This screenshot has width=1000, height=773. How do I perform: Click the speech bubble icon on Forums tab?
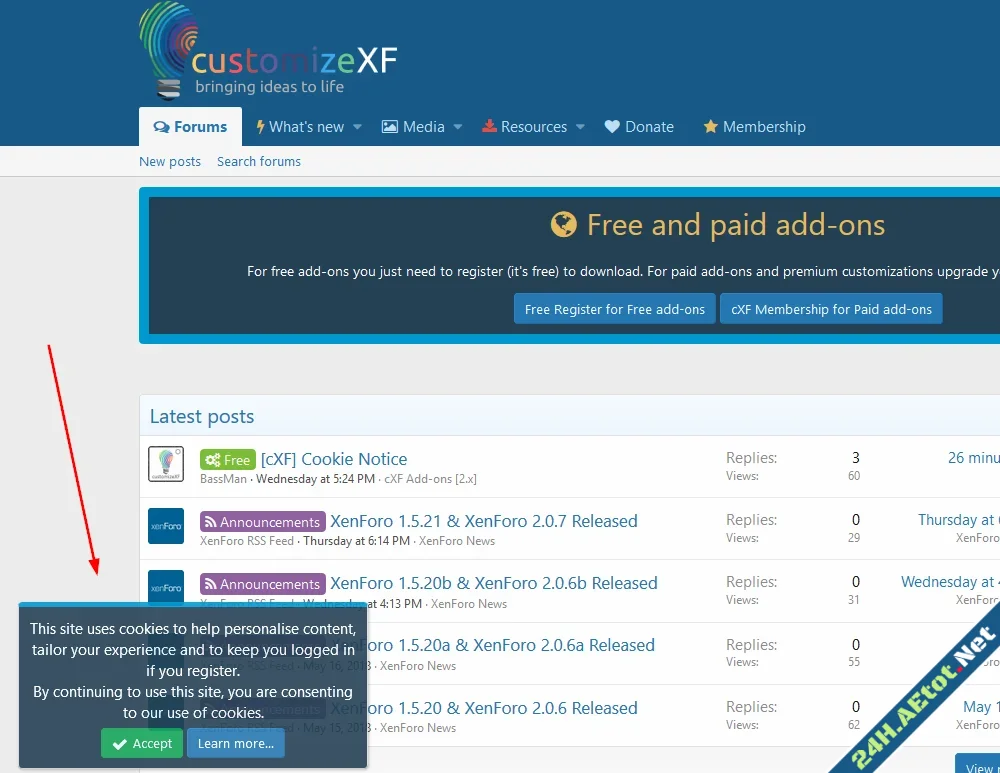click(161, 126)
